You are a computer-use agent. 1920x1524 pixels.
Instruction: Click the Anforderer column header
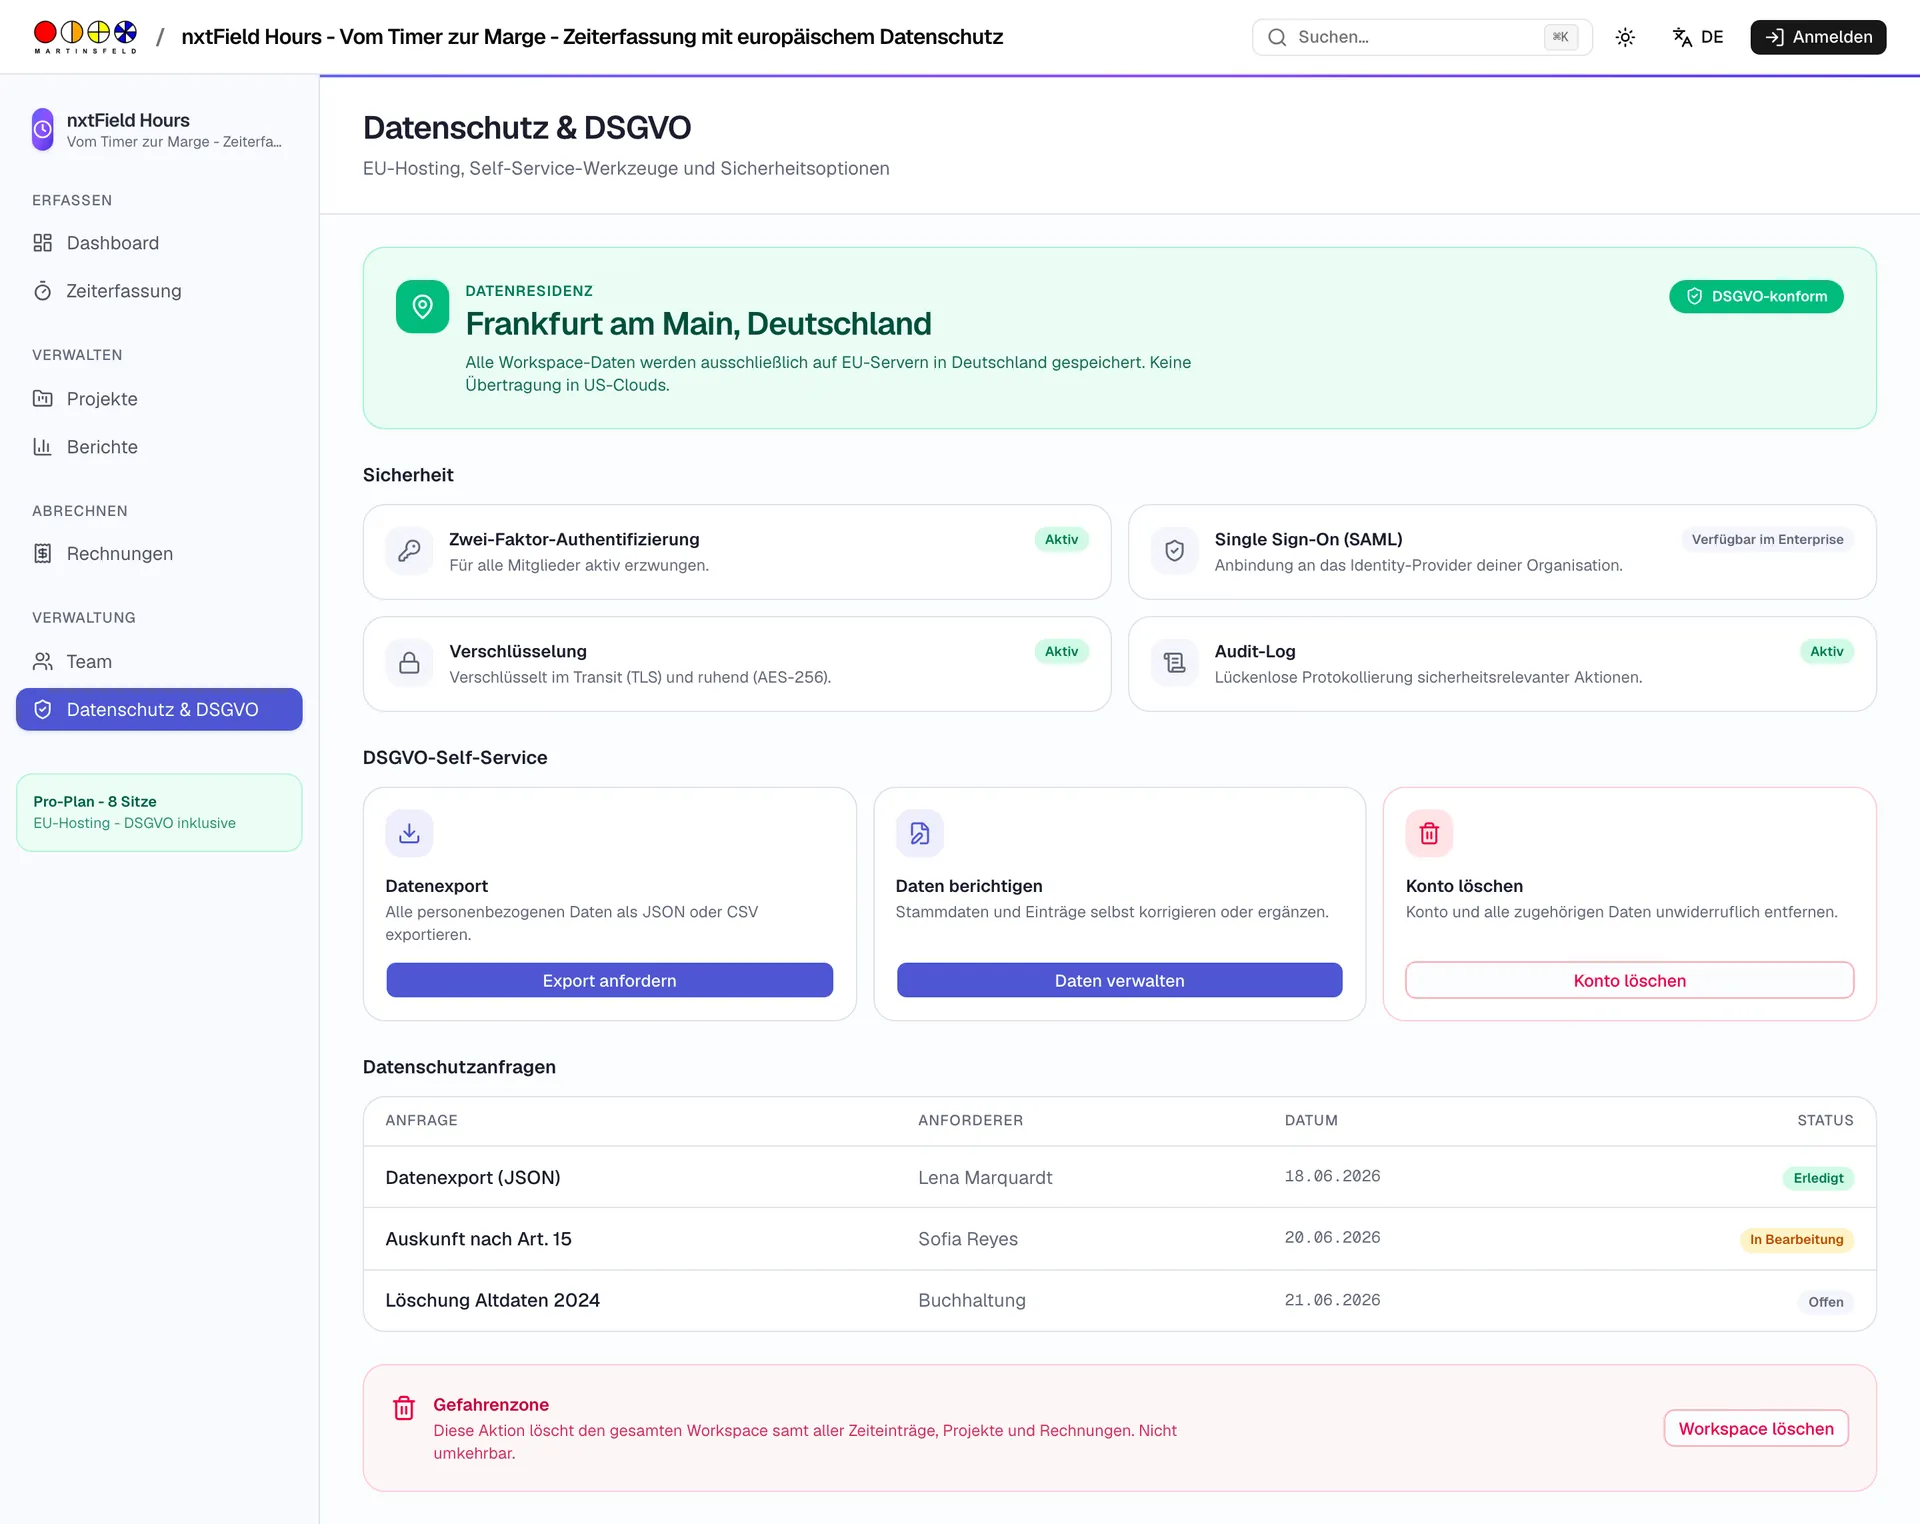971,1120
